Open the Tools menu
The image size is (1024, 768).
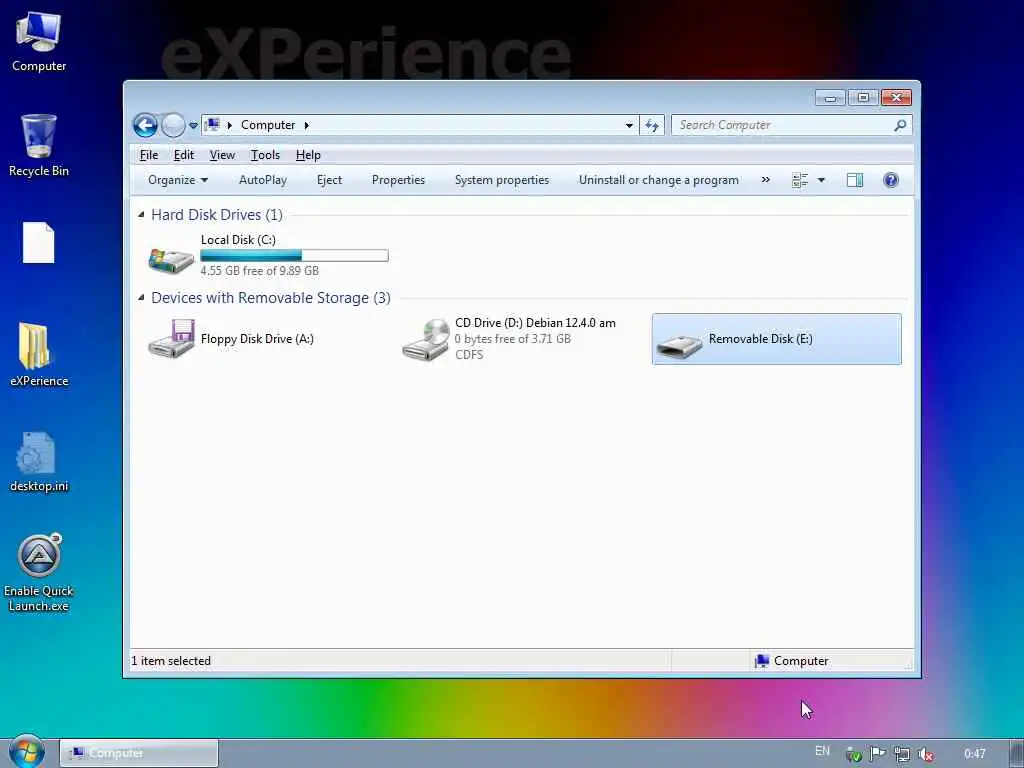(265, 155)
